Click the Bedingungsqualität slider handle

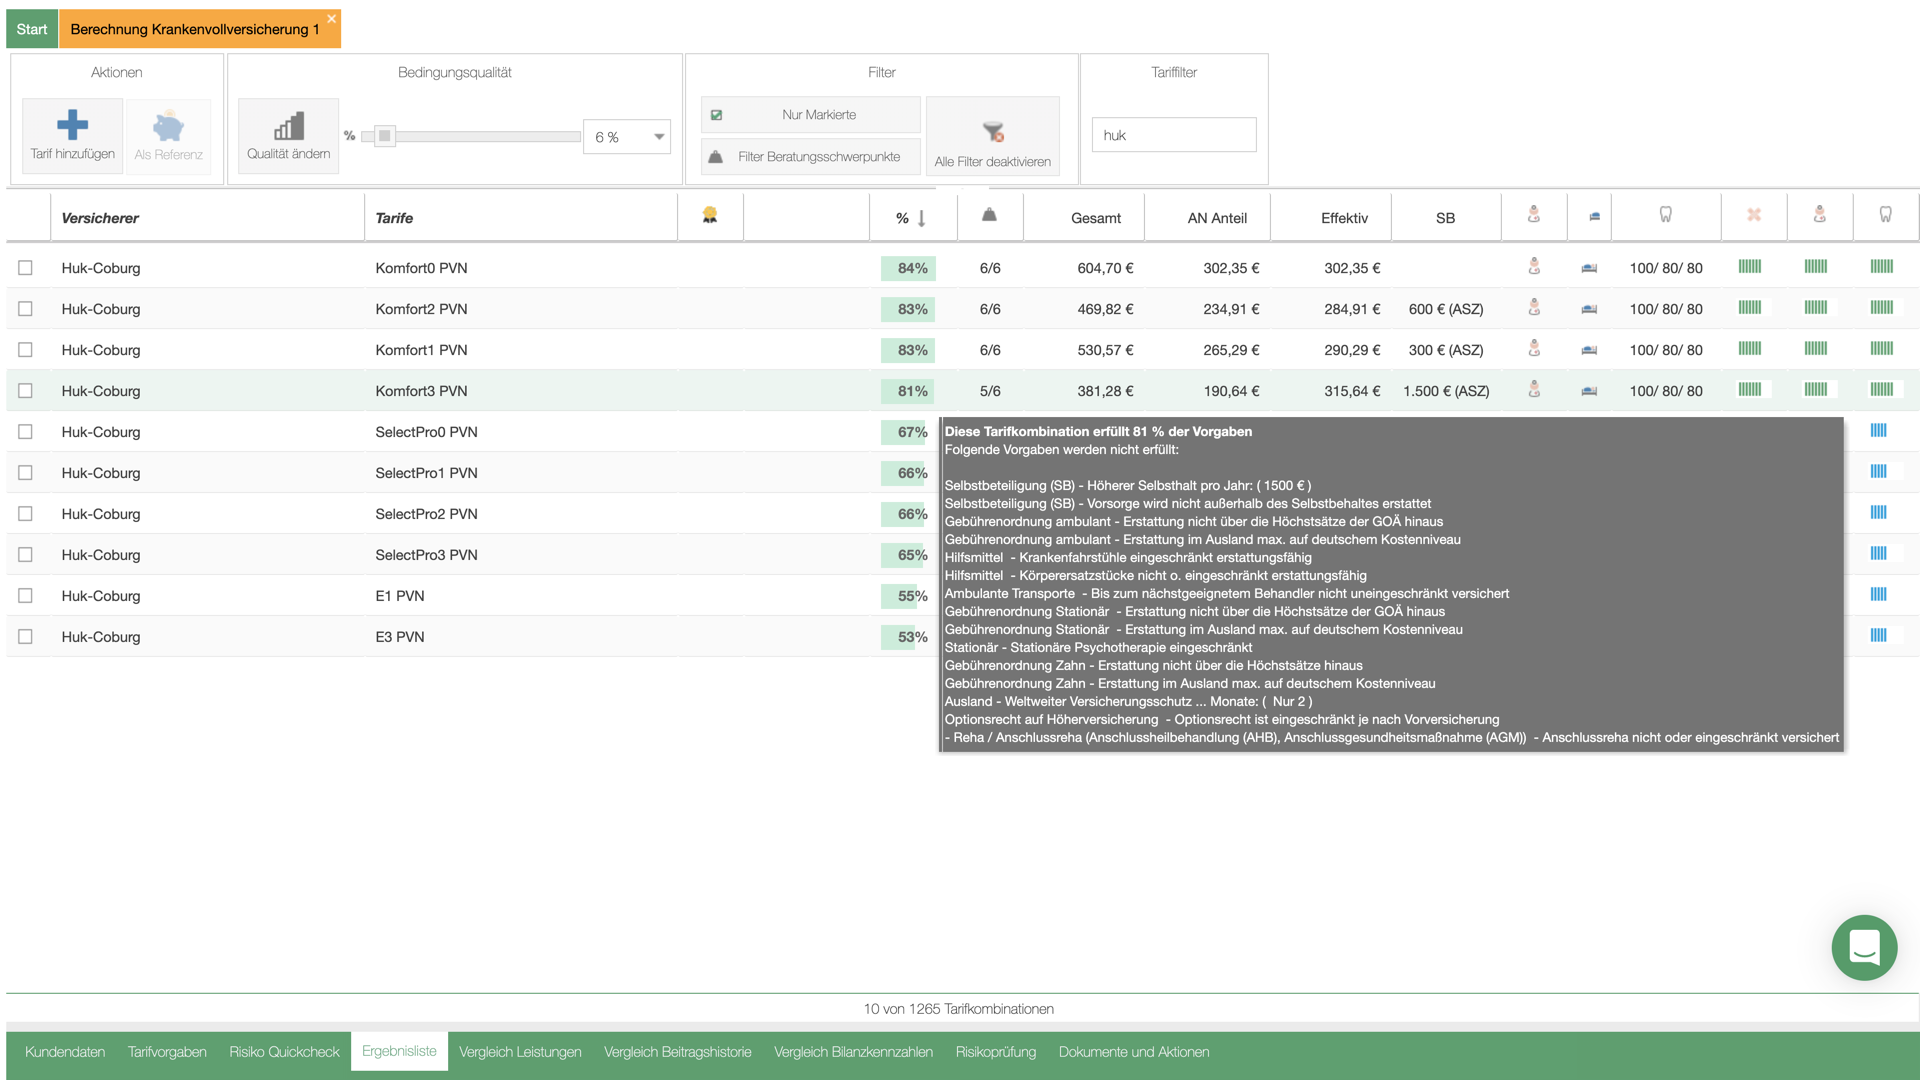click(x=385, y=136)
